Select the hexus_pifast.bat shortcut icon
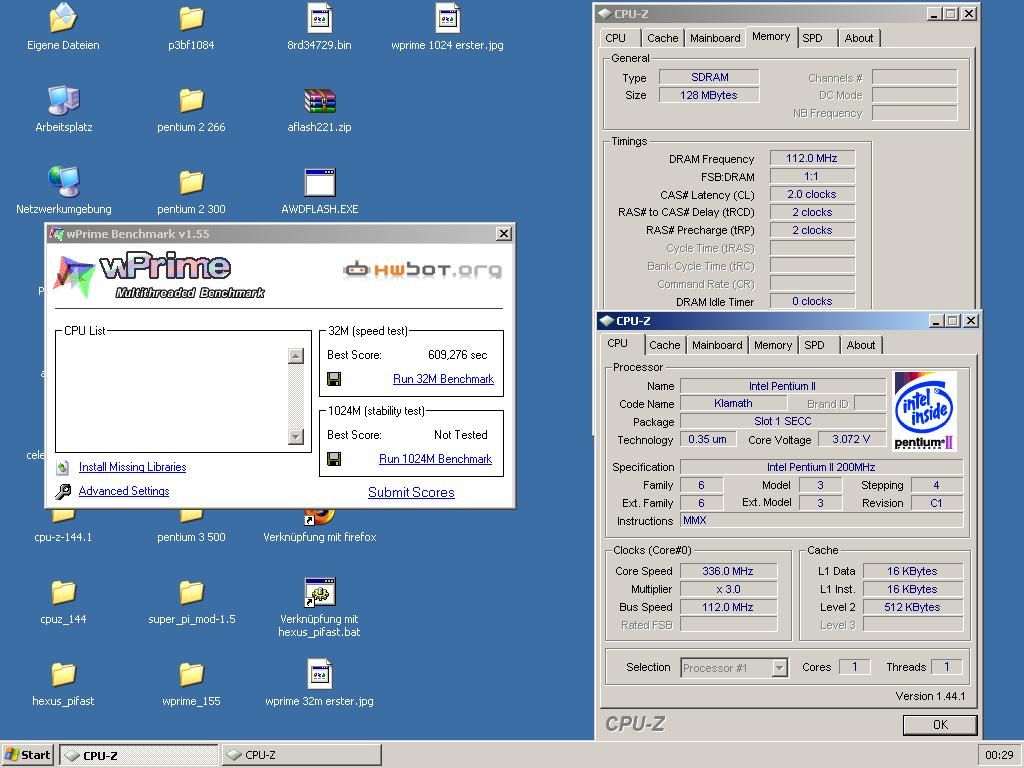Screen dimensions: 1024x768 point(319,592)
